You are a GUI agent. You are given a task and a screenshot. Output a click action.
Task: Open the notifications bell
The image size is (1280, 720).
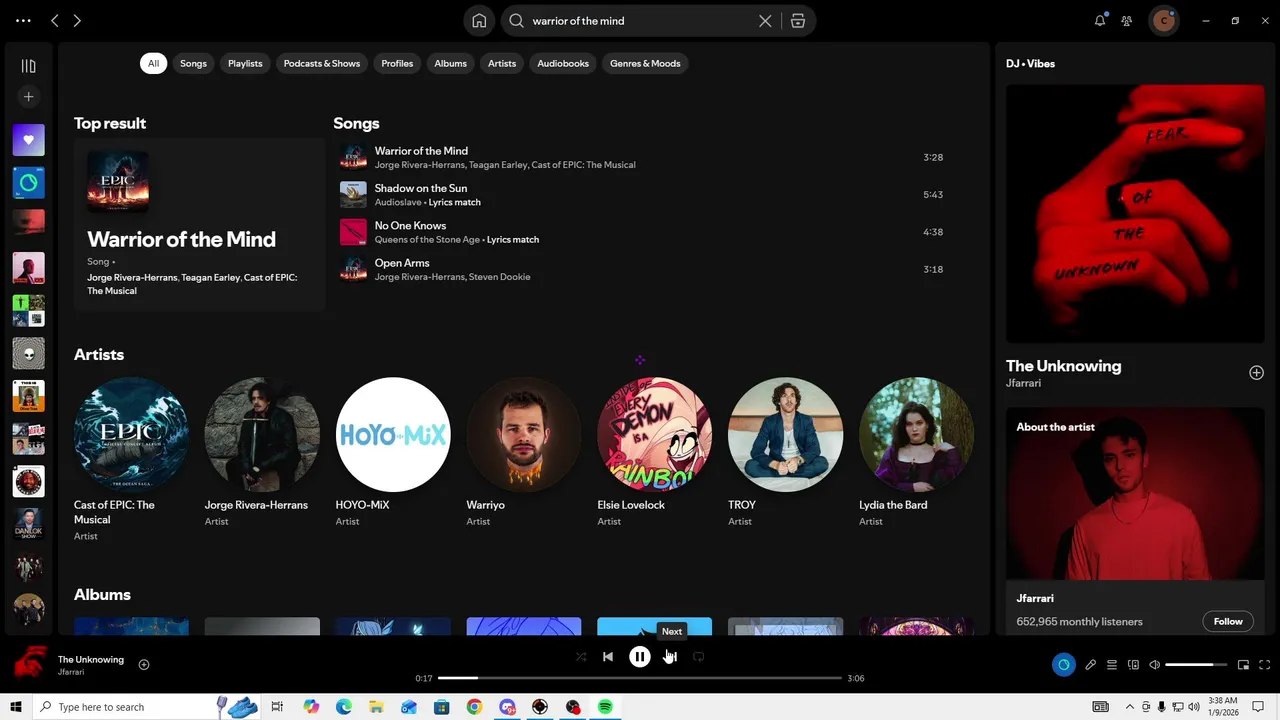point(1100,20)
